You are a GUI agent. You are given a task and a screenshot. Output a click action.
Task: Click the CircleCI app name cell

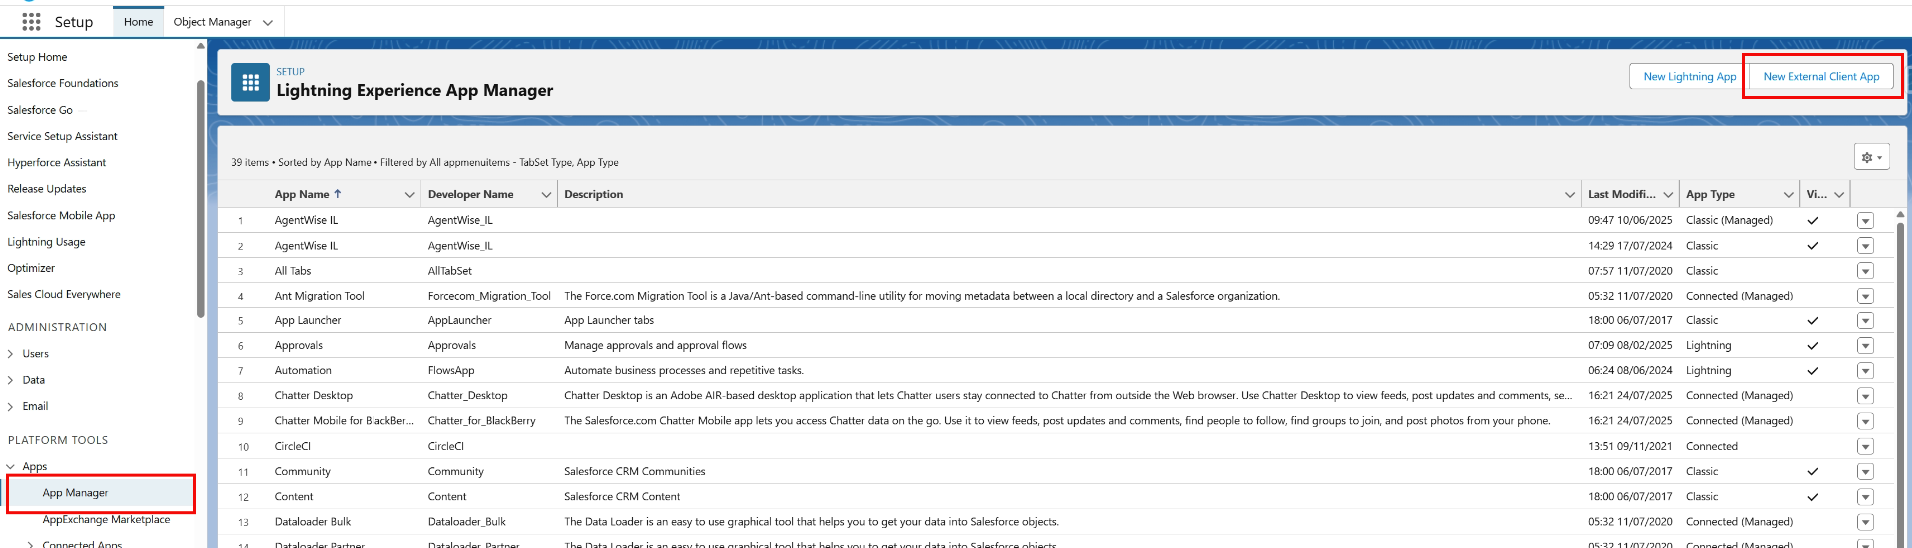pyautogui.click(x=293, y=447)
